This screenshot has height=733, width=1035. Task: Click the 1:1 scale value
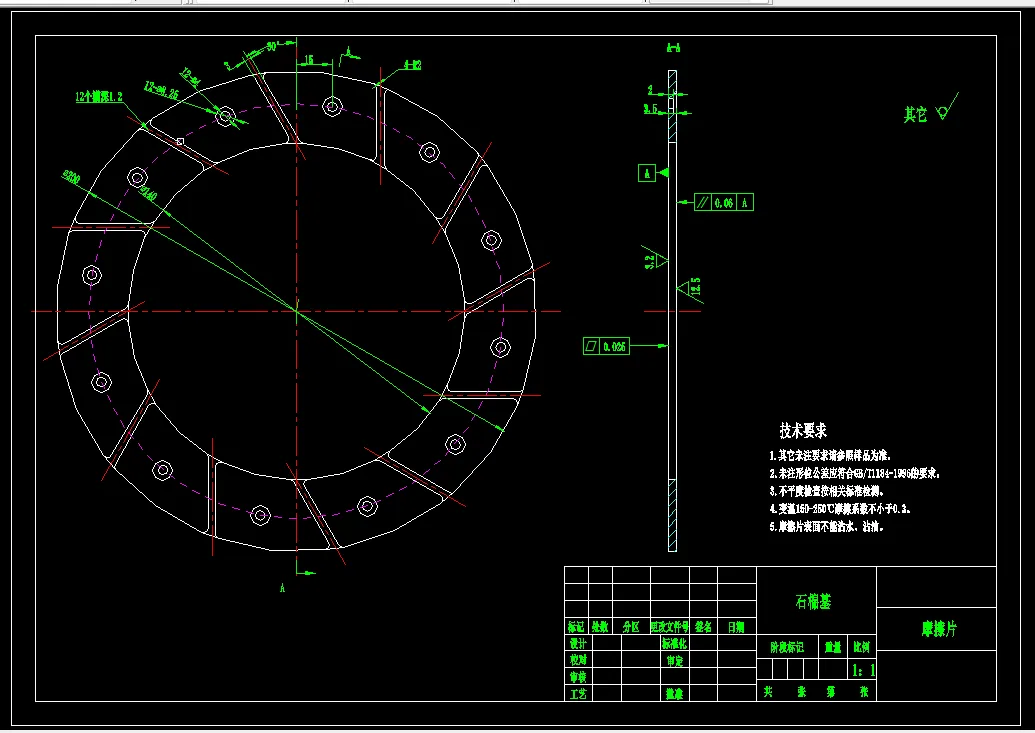(863, 670)
